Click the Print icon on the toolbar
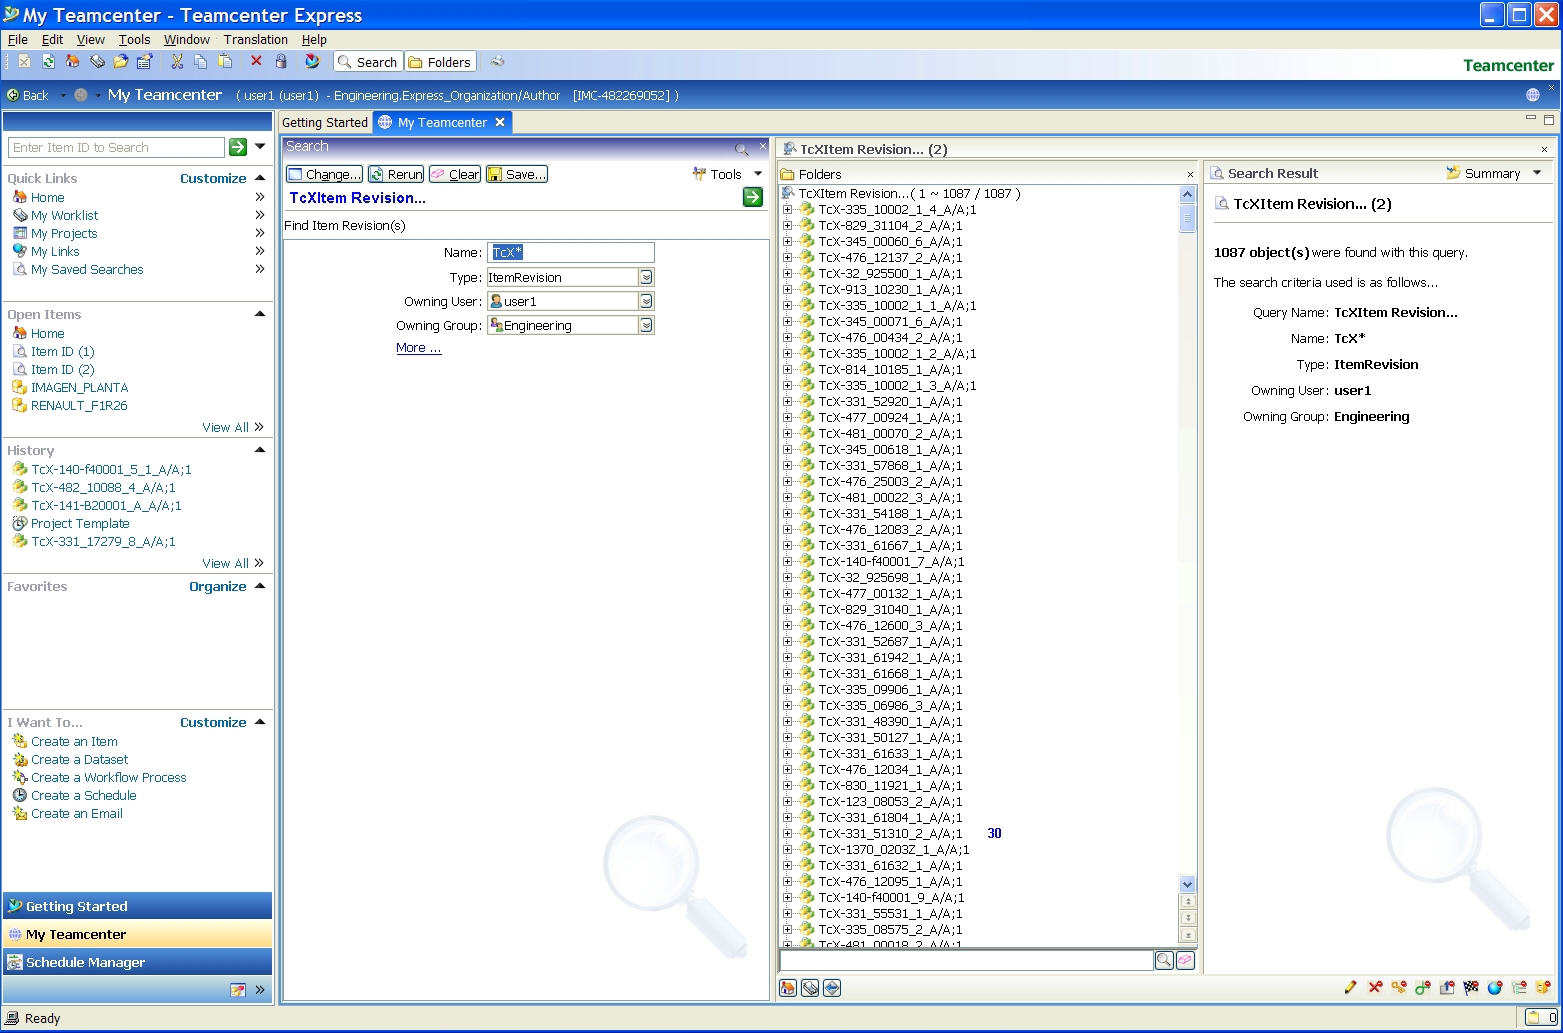 [x=497, y=61]
